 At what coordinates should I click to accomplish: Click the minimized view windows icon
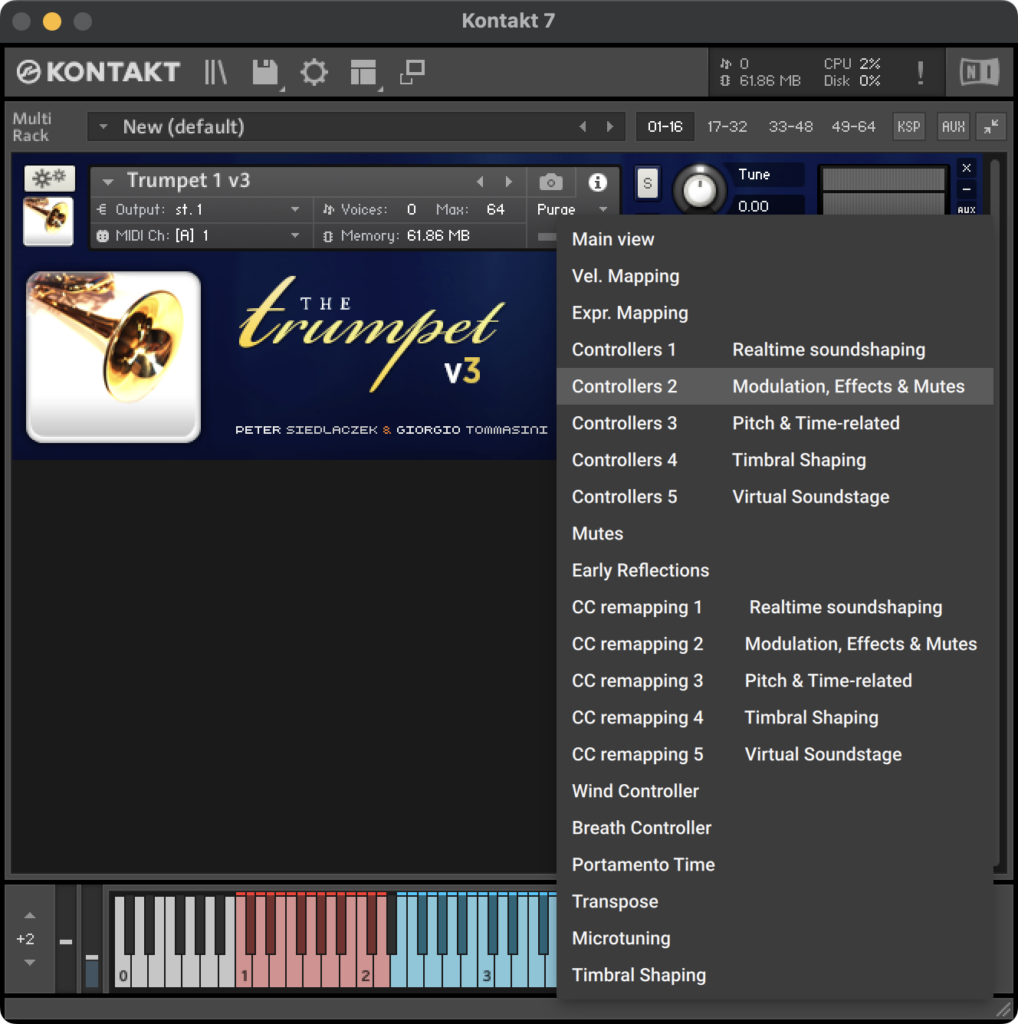[413, 72]
